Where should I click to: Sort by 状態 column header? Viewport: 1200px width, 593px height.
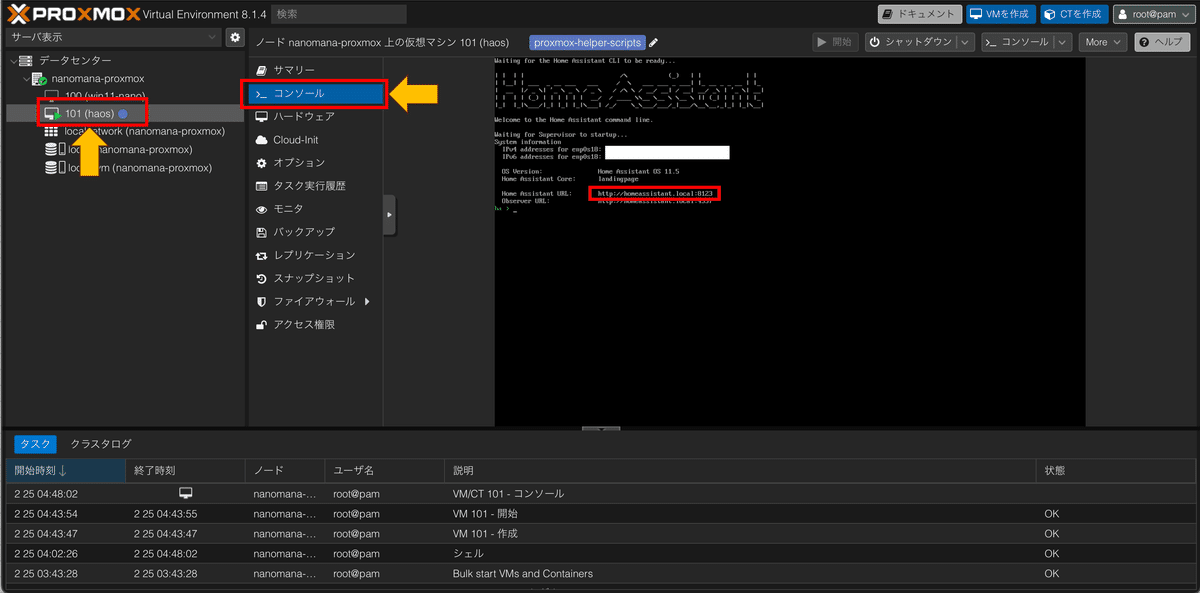point(1115,470)
